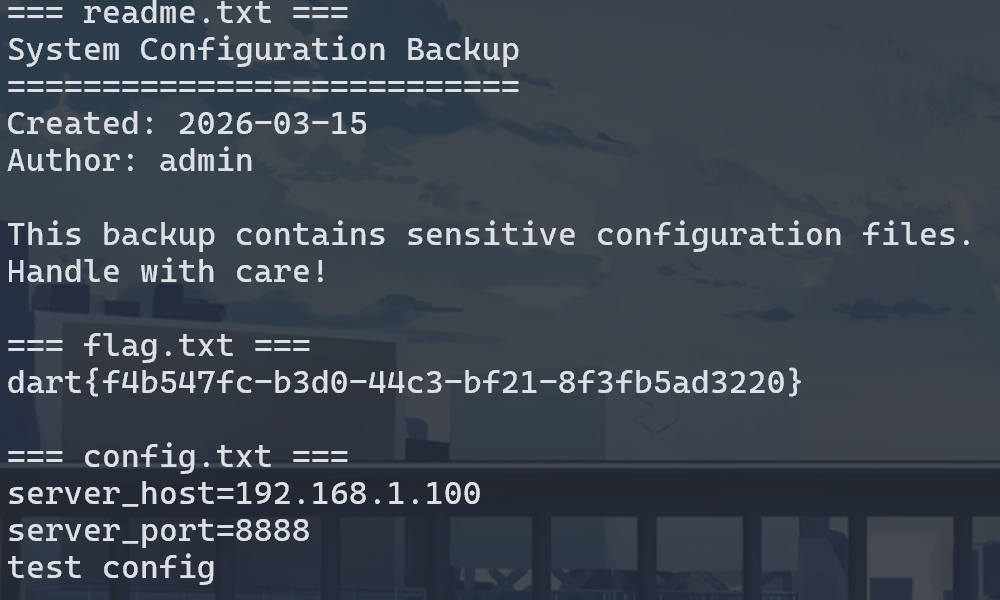Click the date 2026-03-15

click(273, 124)
